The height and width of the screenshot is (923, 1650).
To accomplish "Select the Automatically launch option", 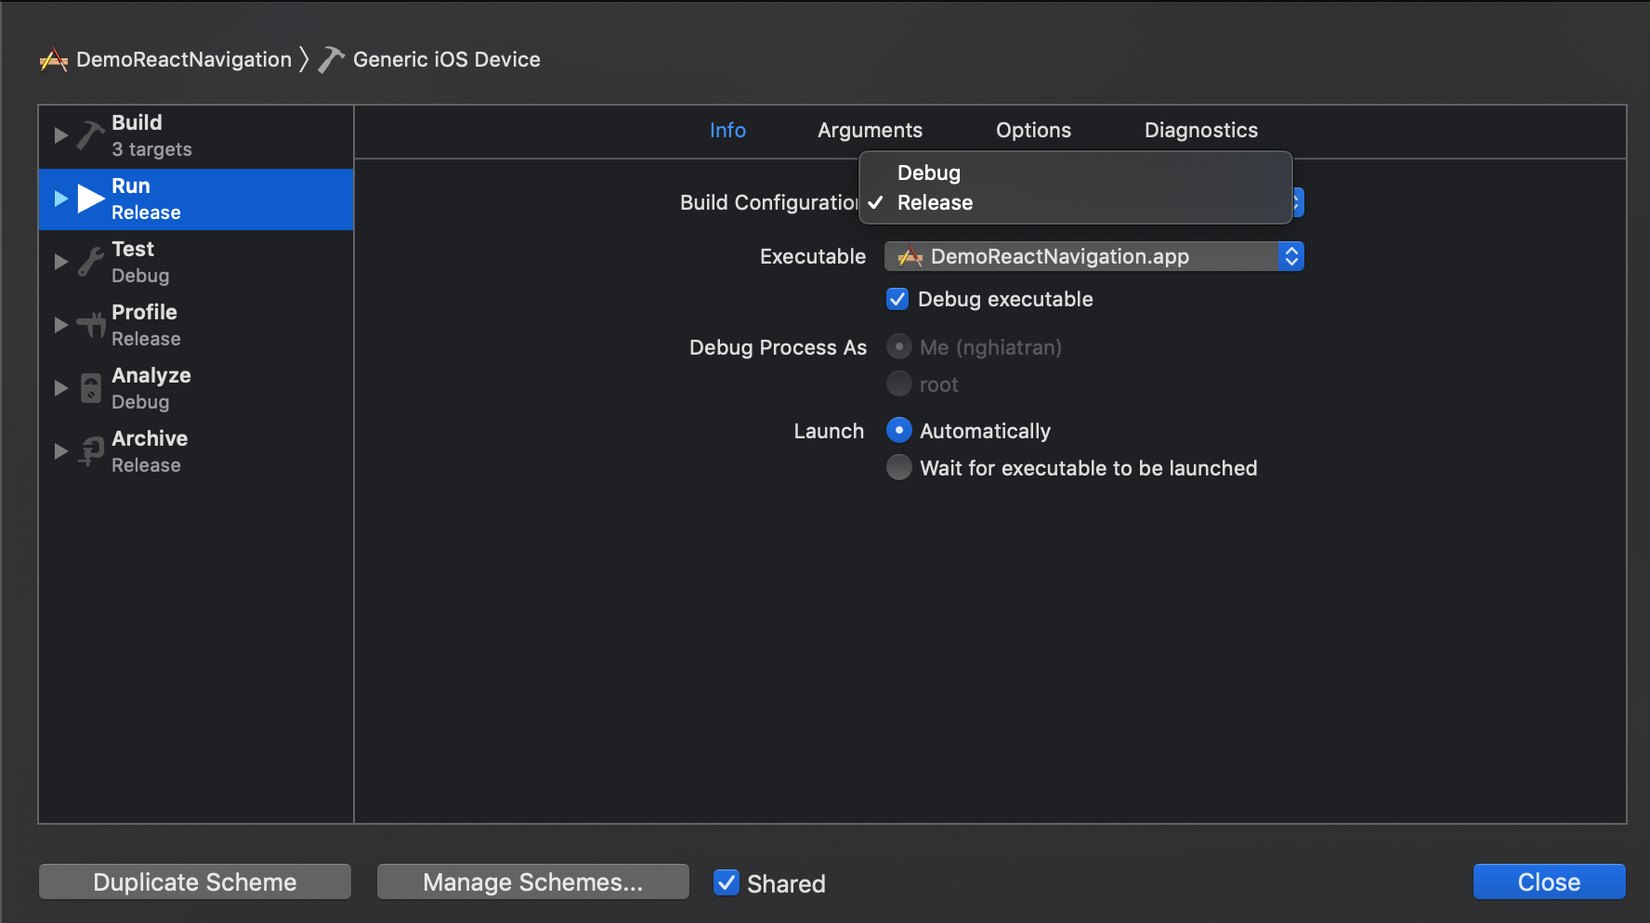I will (899, 431).
